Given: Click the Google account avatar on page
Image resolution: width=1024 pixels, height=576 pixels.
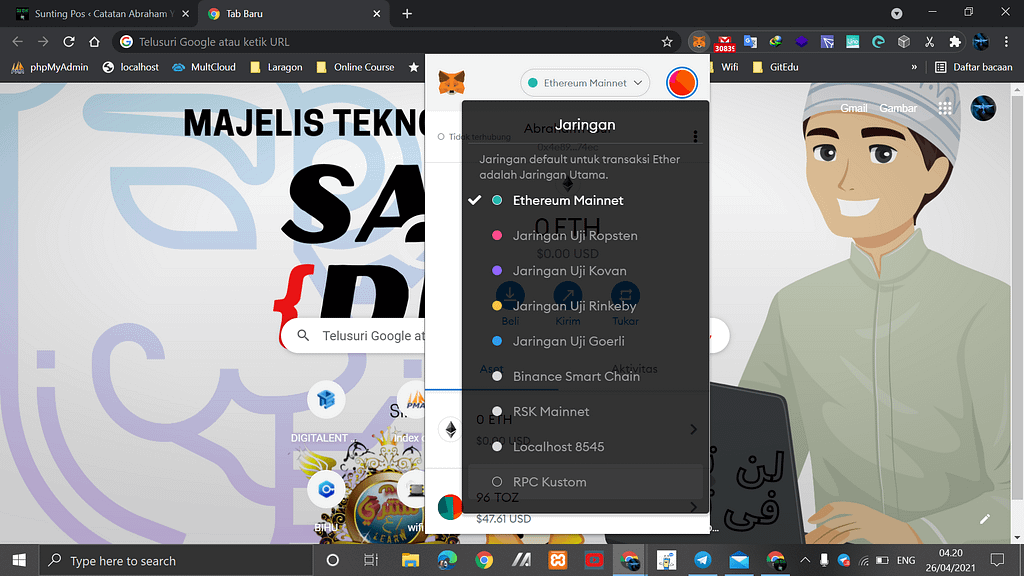Looking at the screenshot, I should coord(984,108).
